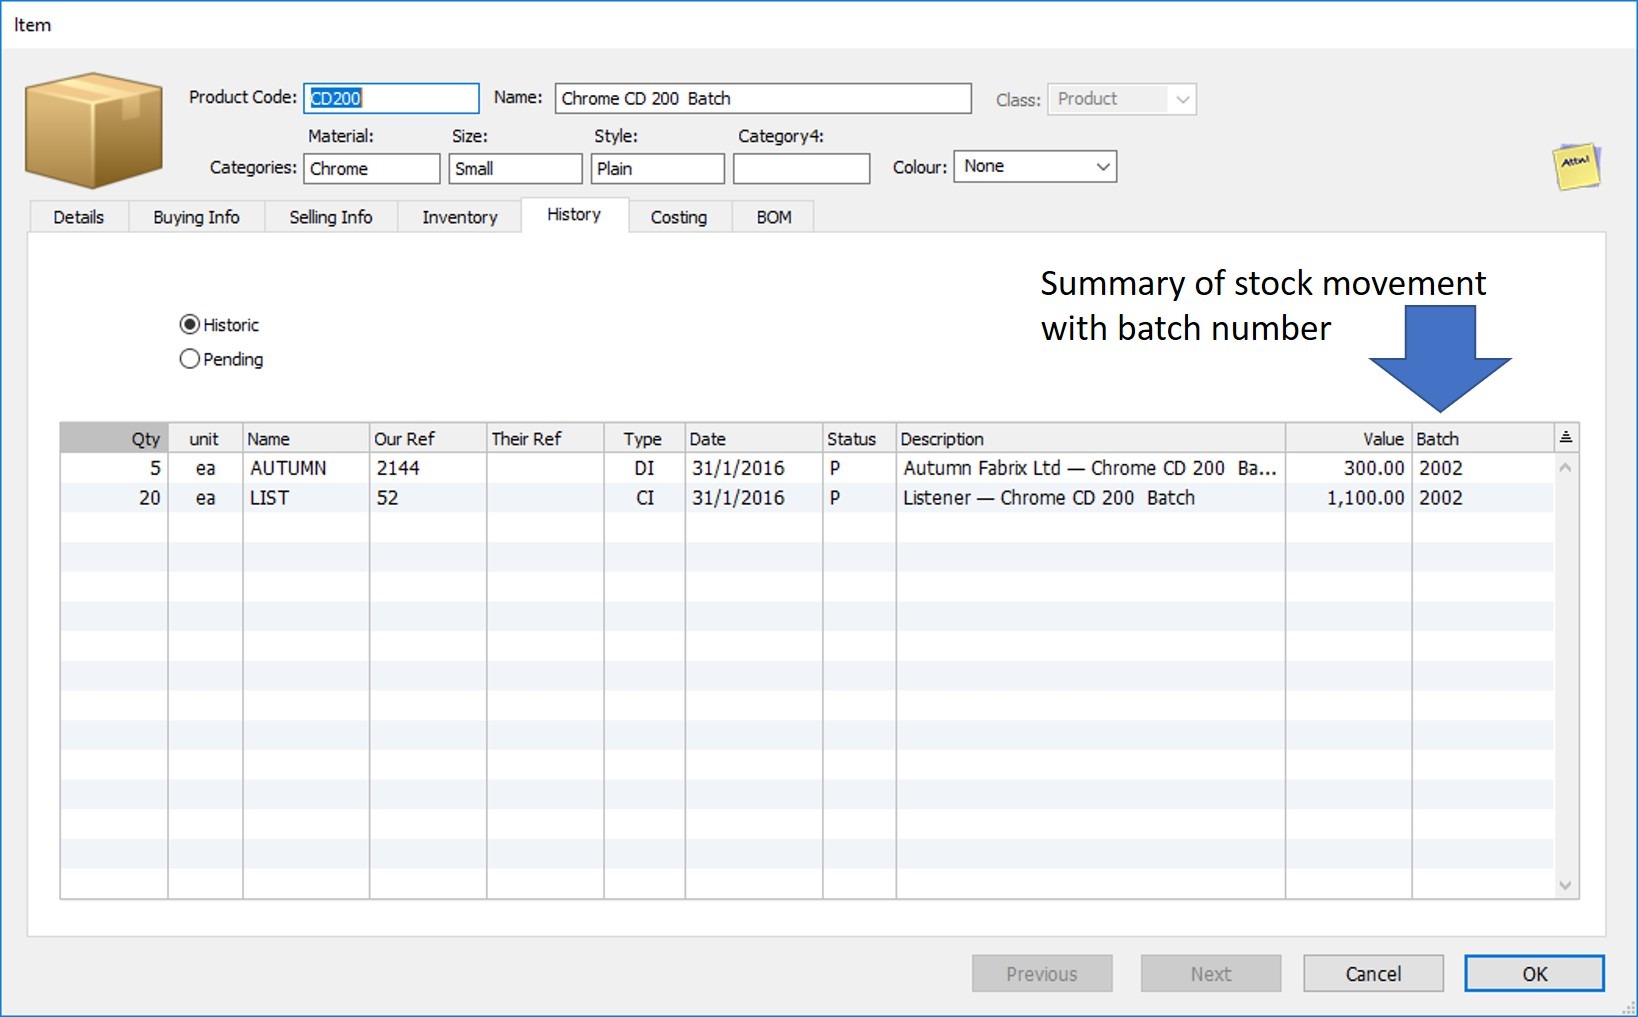The image size is (1638, 1017).
Task: Click the scroll-down arrow on the table scrollbar
Action: (x=1565, y=885)
